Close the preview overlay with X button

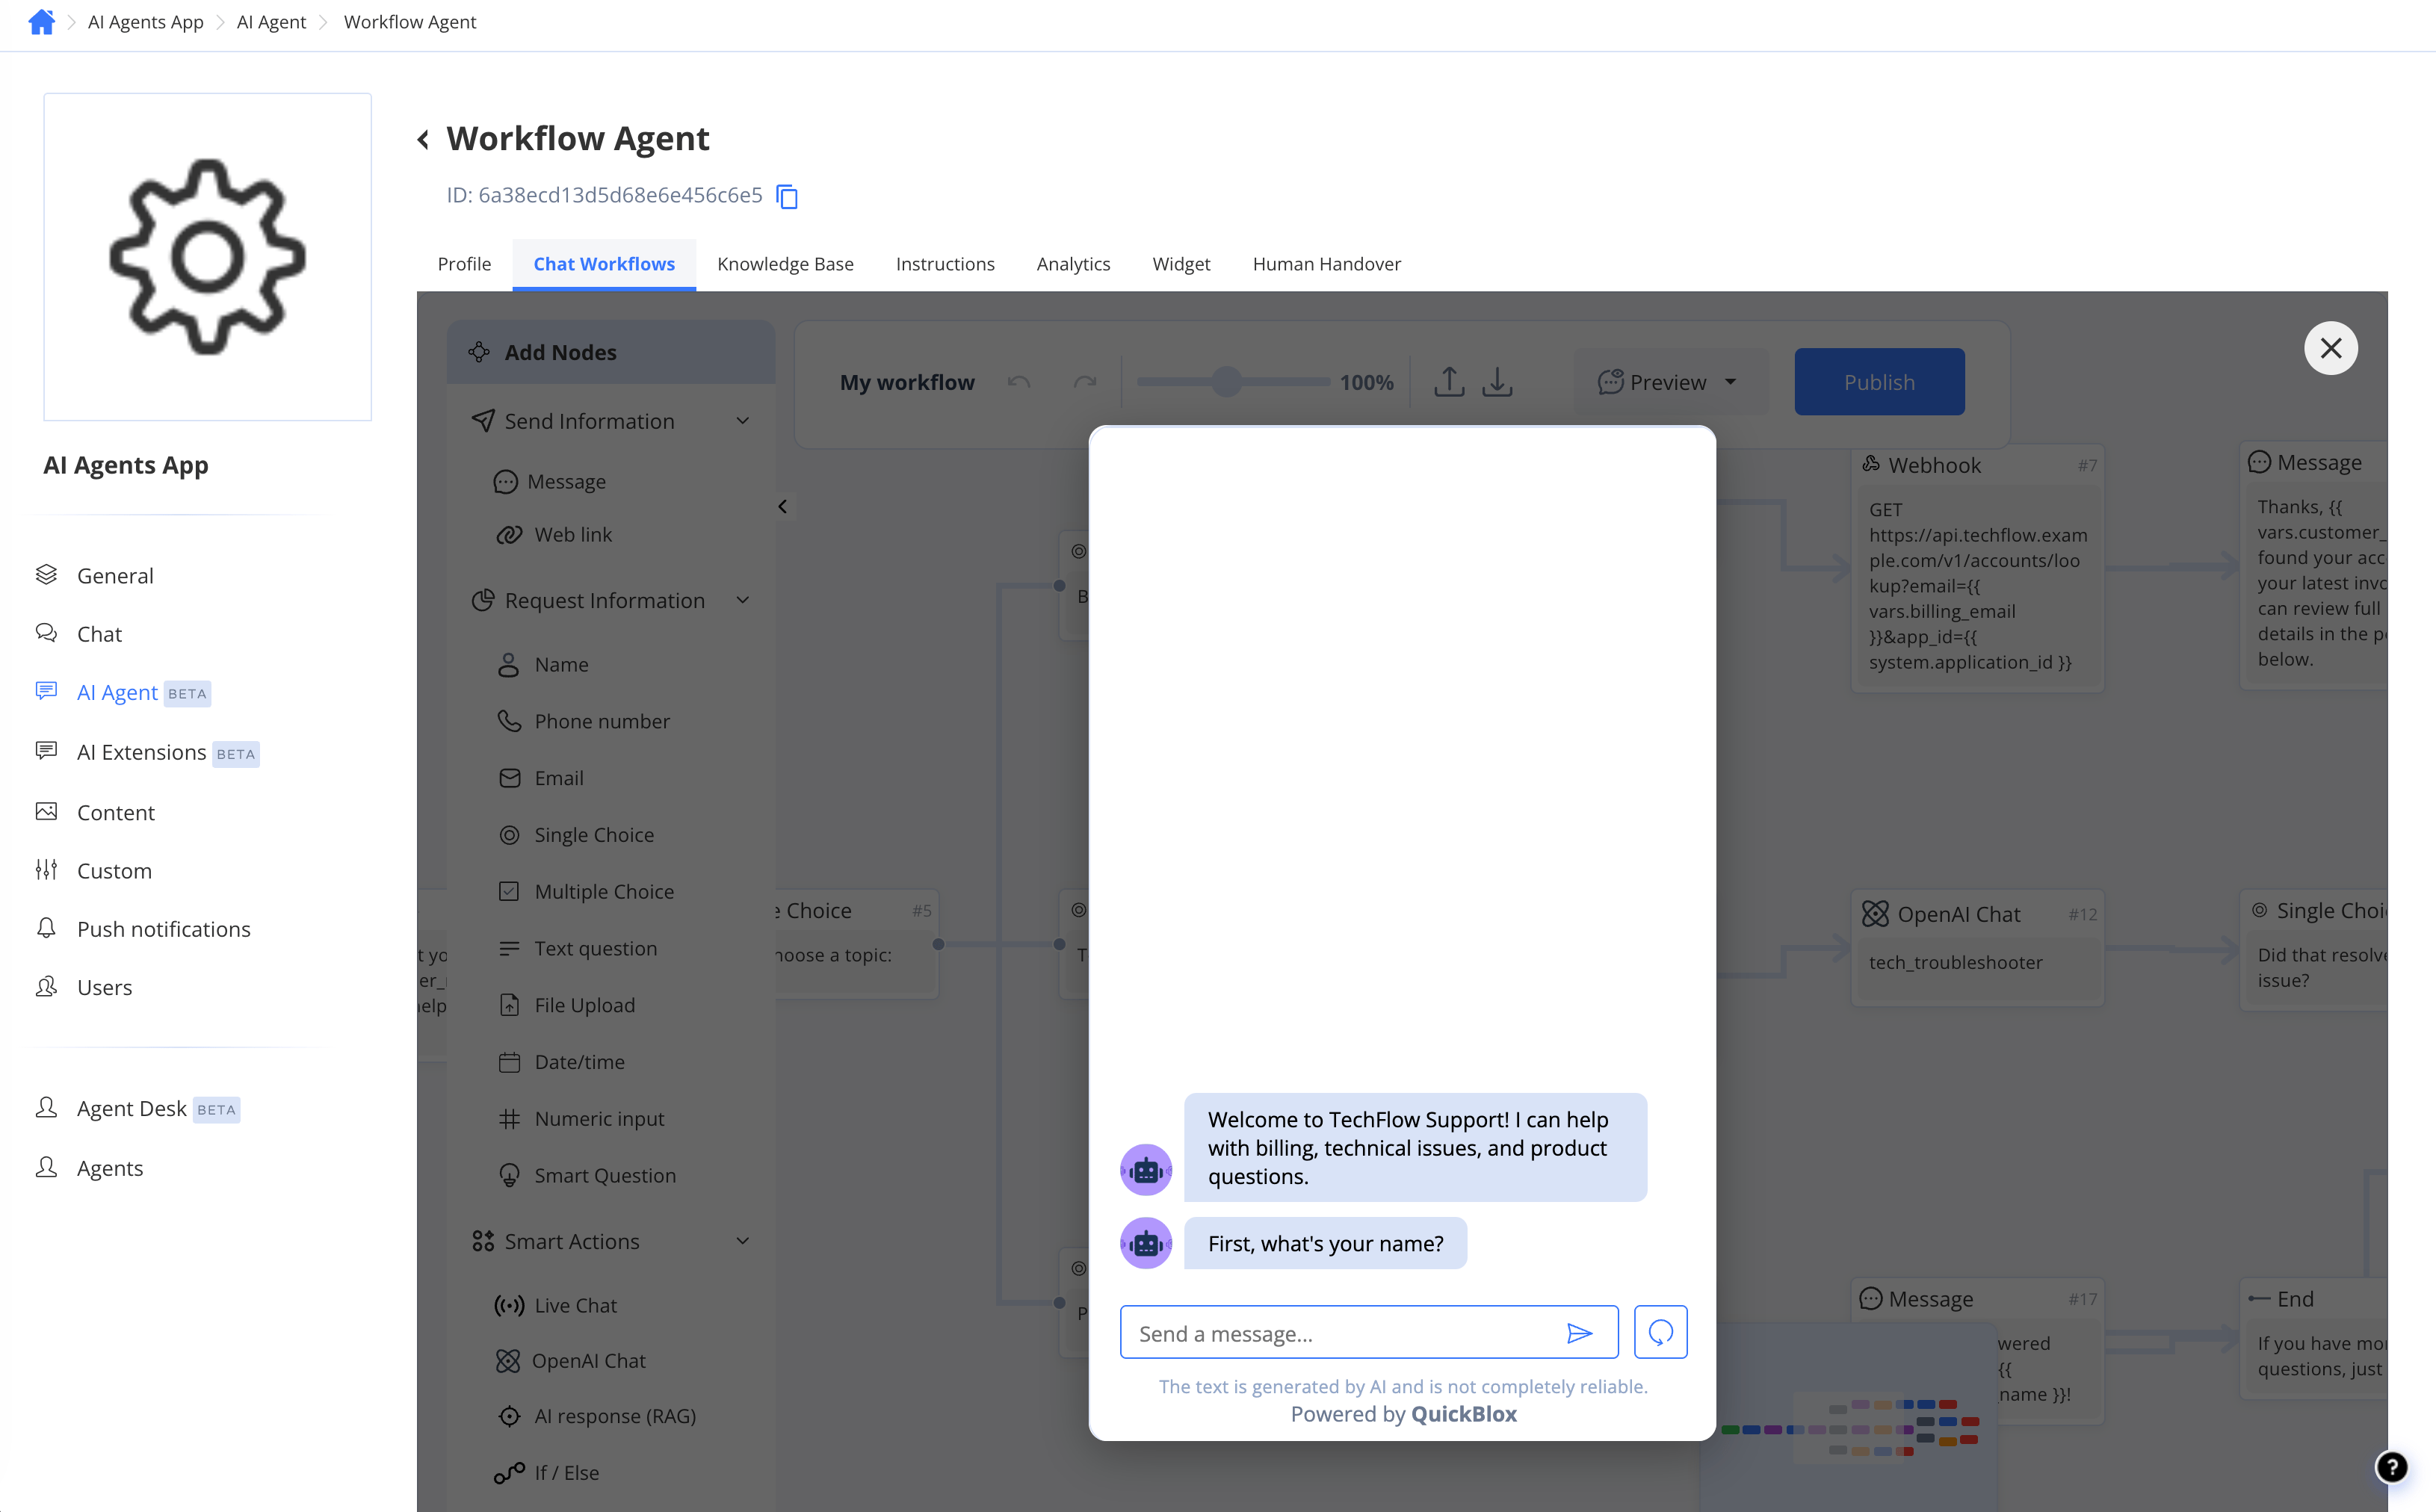point(2330,348)
